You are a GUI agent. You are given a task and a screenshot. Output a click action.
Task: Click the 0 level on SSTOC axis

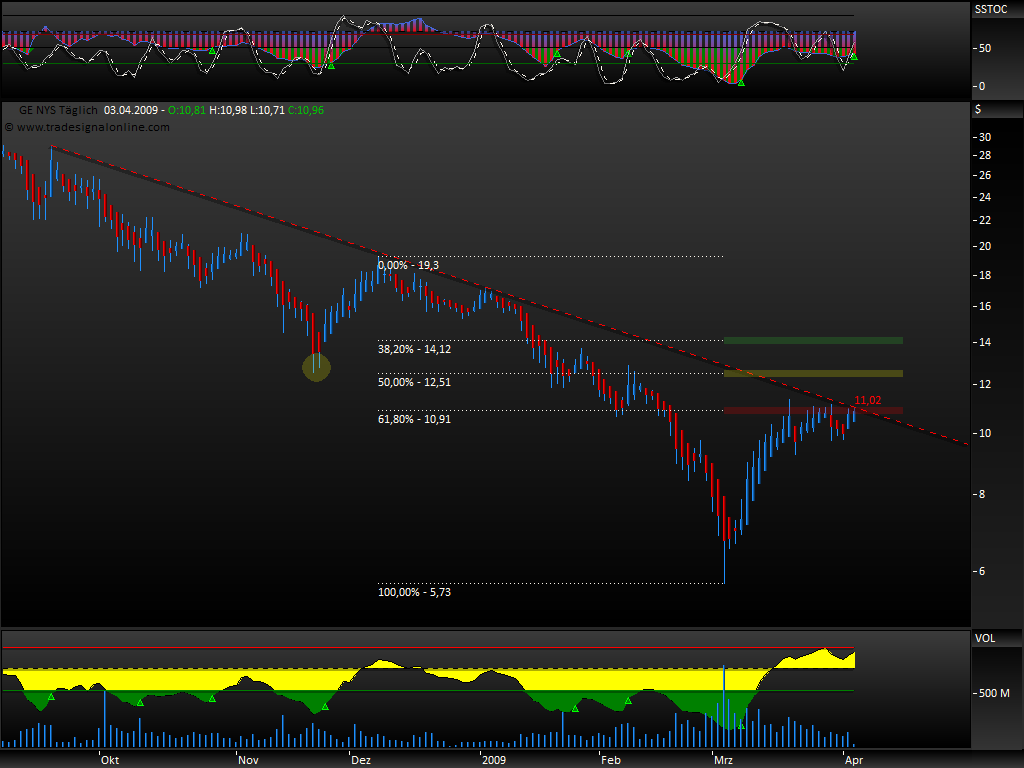click(982, 86)
